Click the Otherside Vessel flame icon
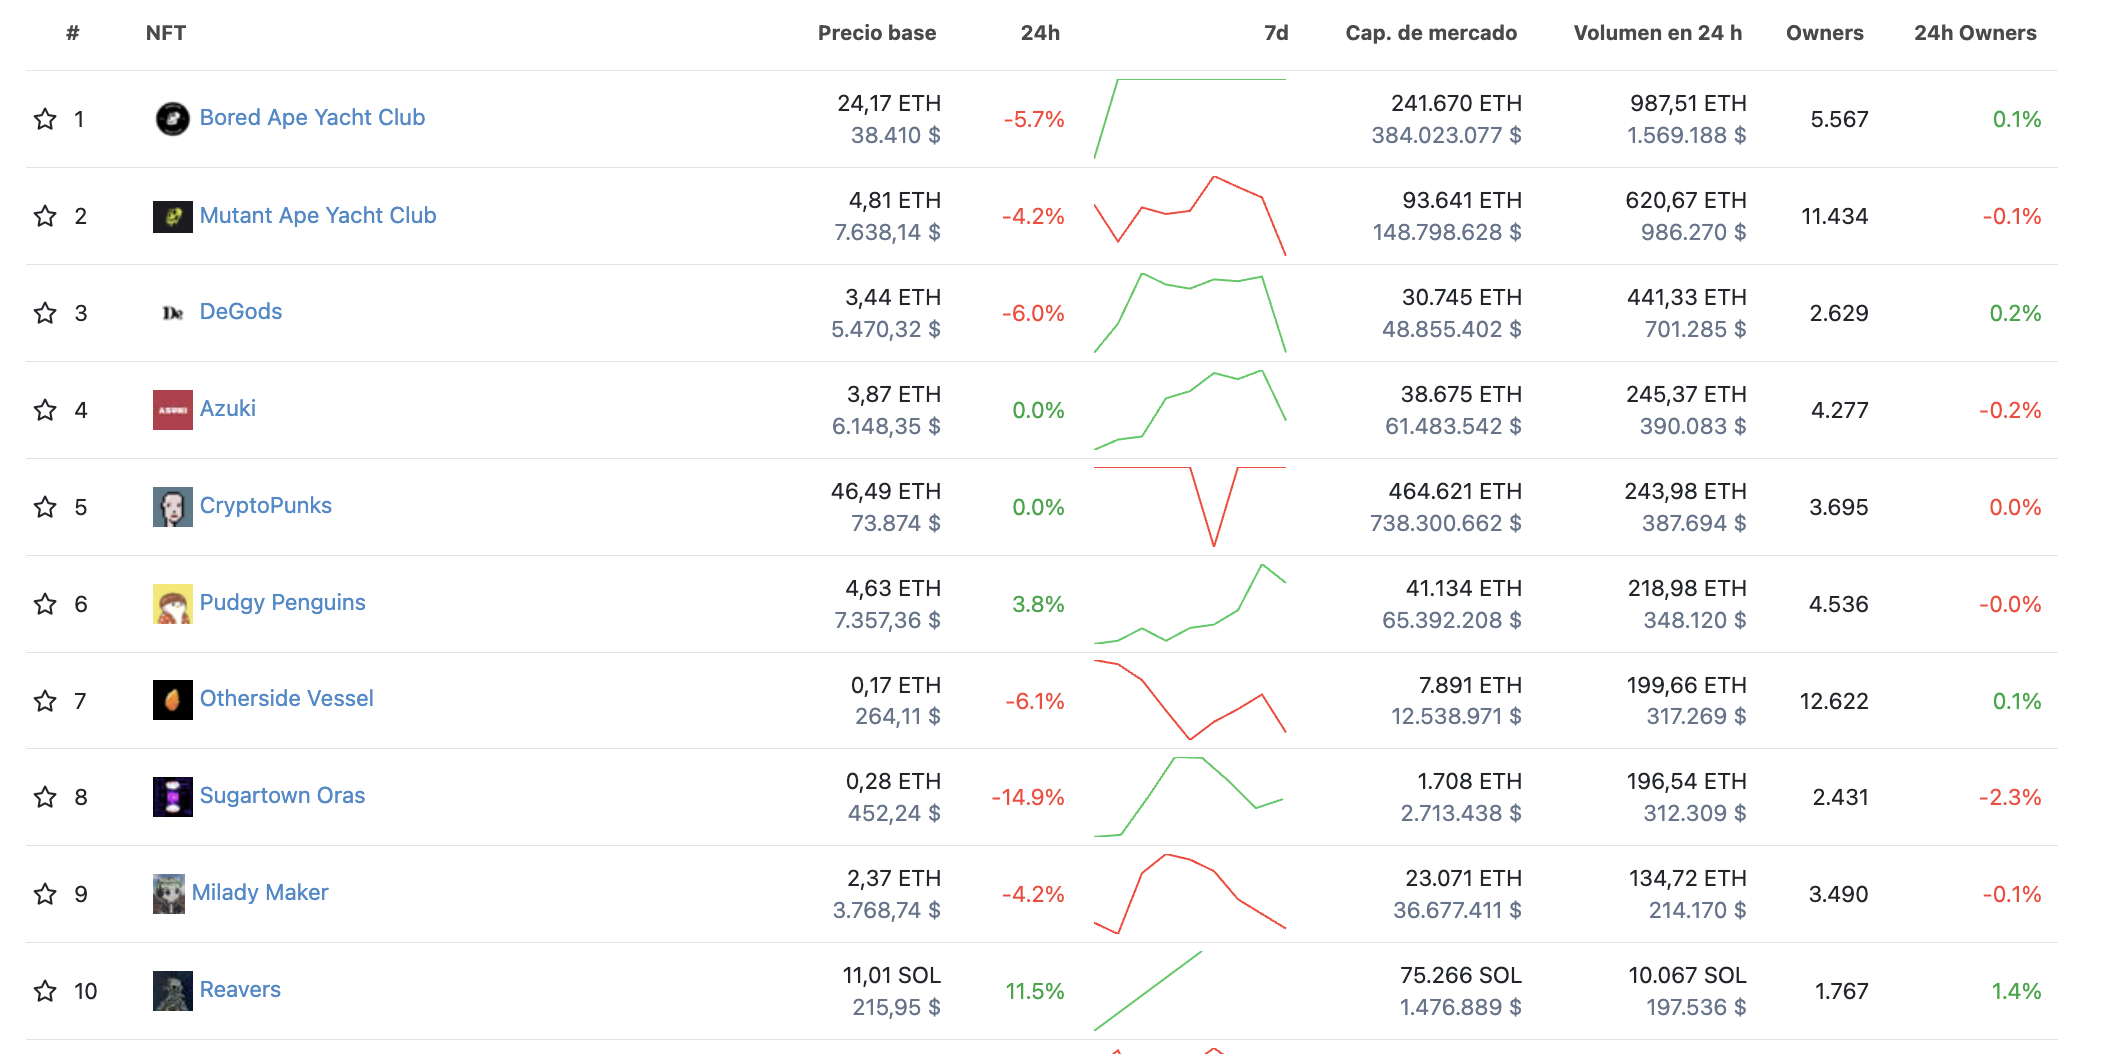 coord(172,700)
